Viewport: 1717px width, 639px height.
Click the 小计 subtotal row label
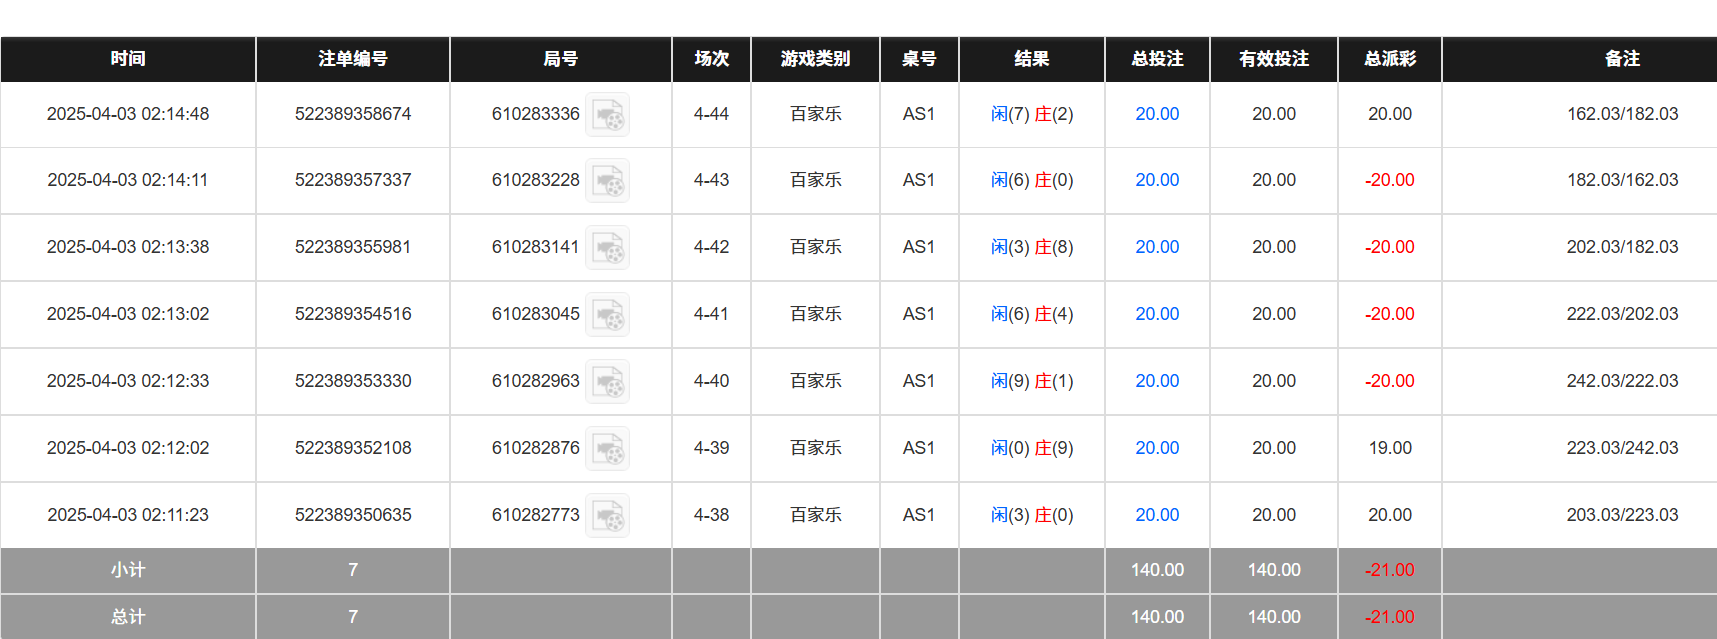coord(128,570)
